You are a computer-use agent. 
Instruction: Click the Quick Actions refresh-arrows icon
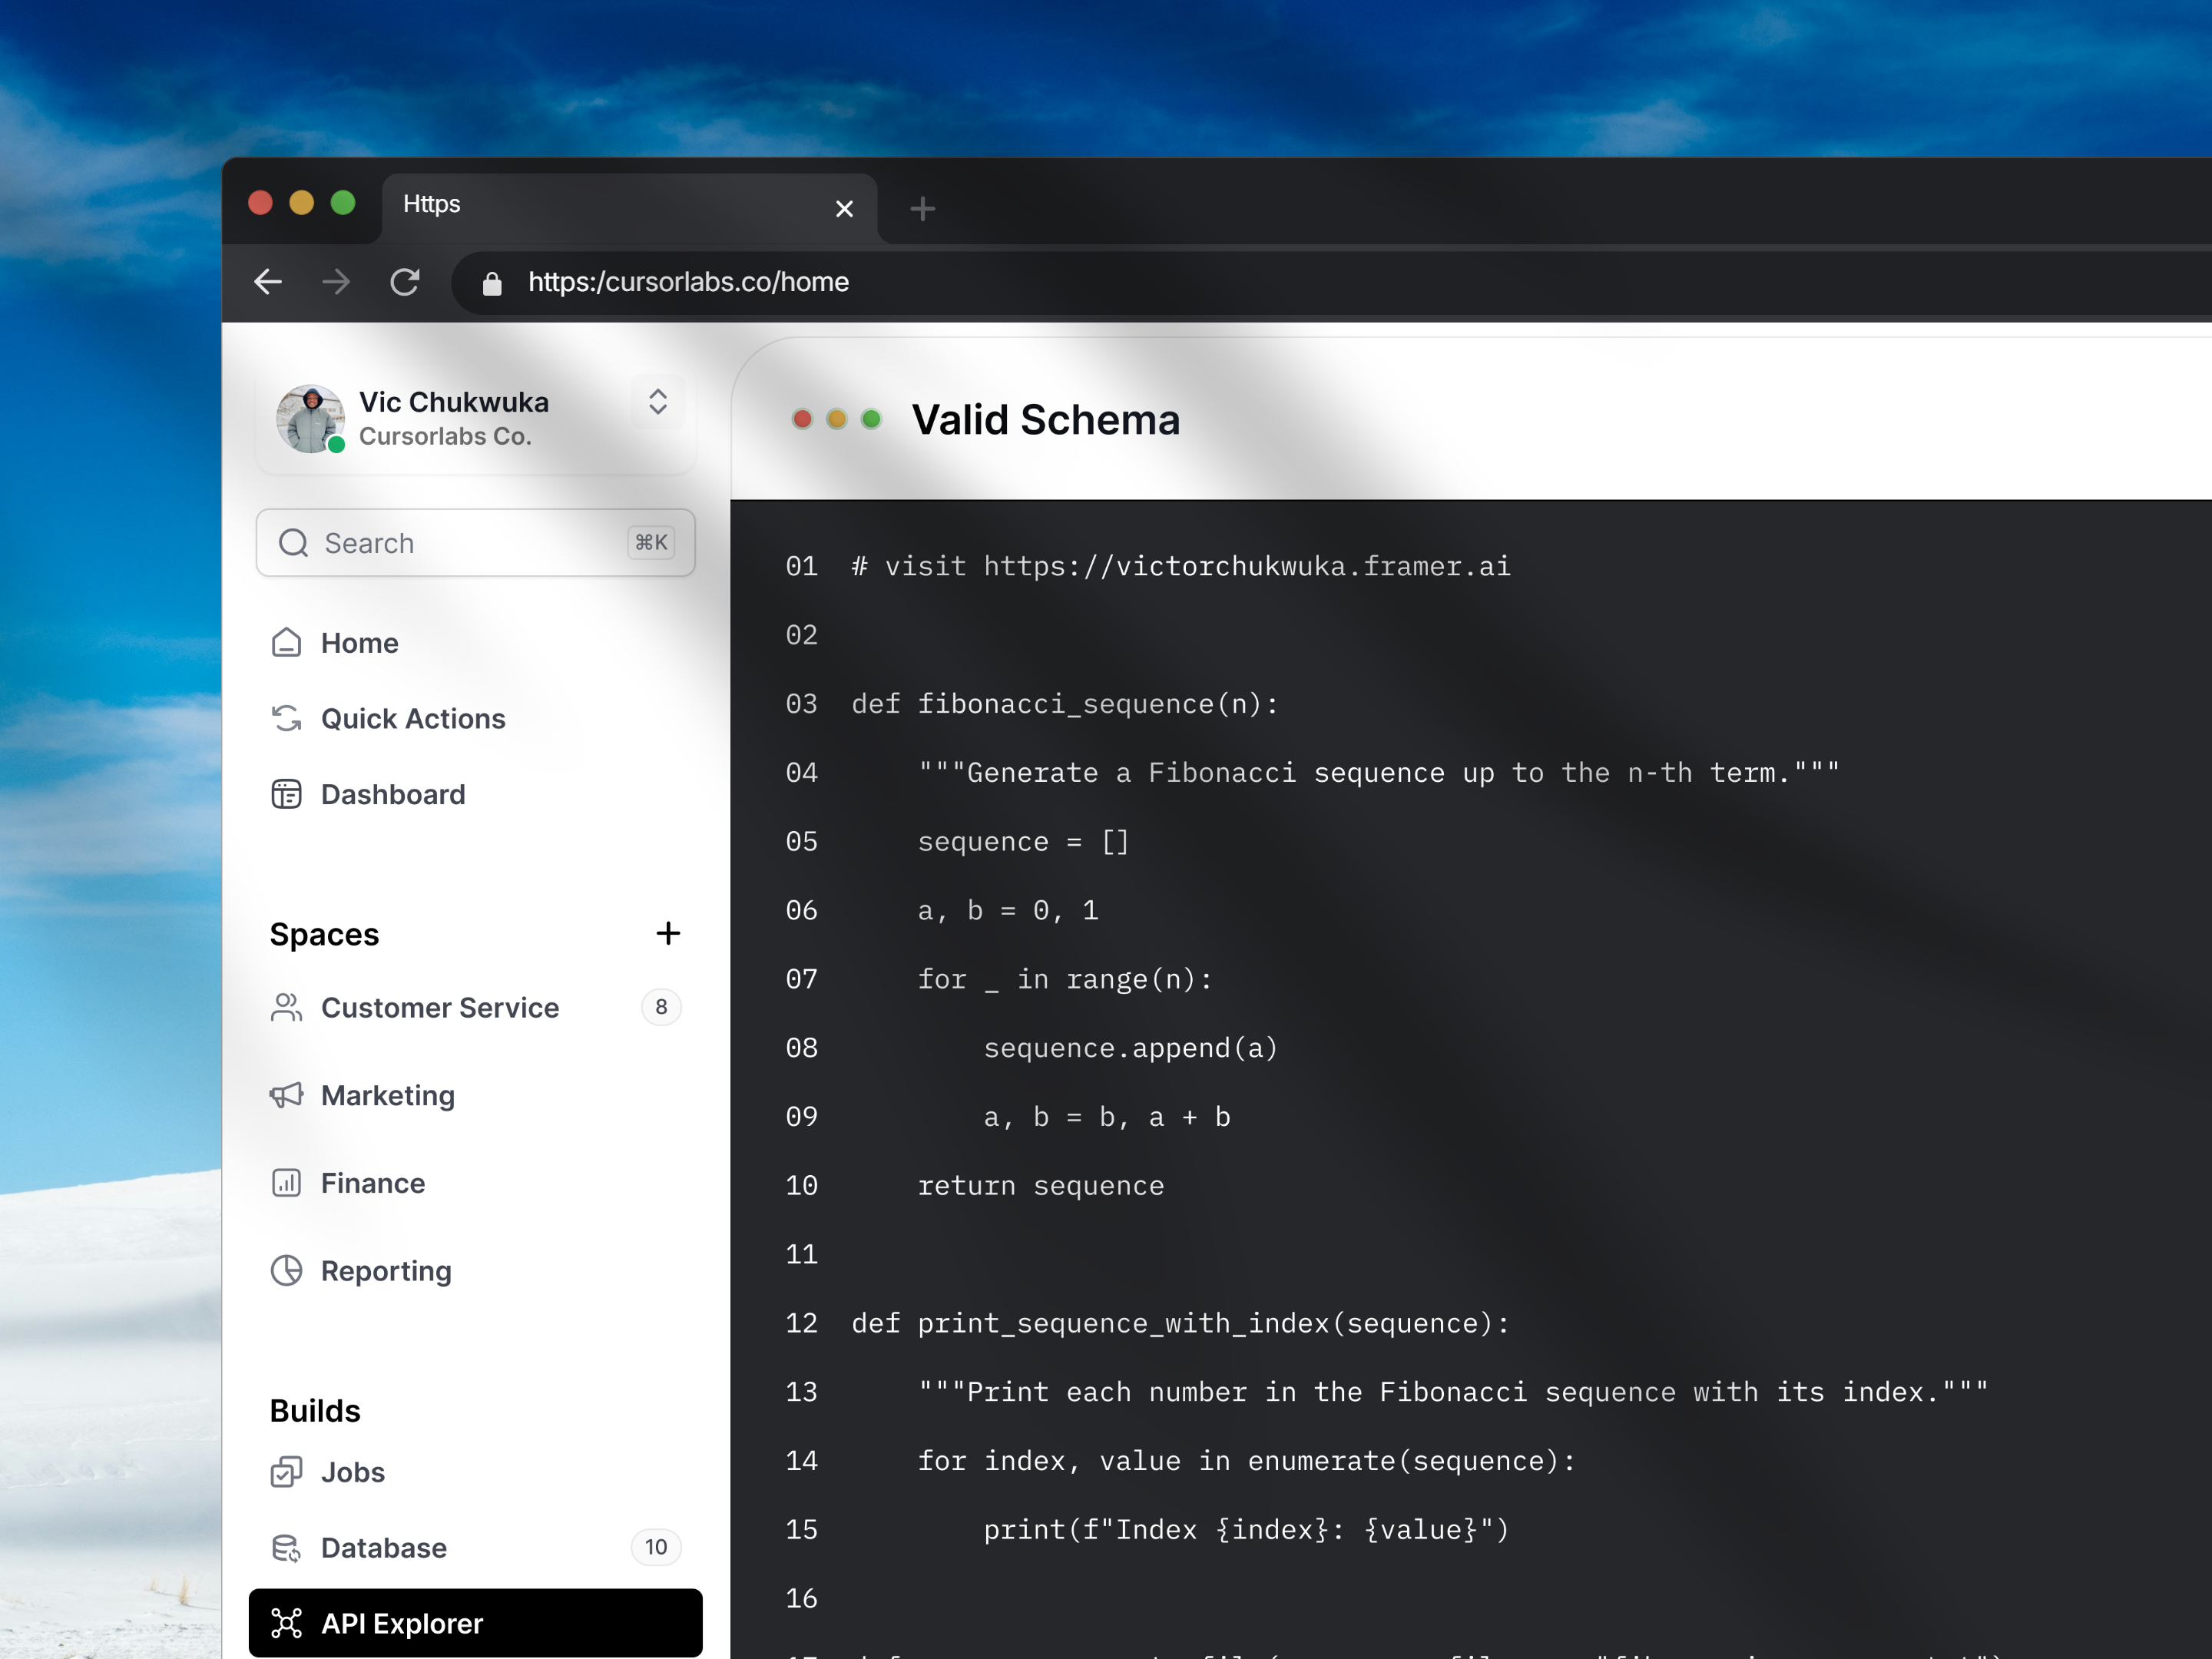286,718
